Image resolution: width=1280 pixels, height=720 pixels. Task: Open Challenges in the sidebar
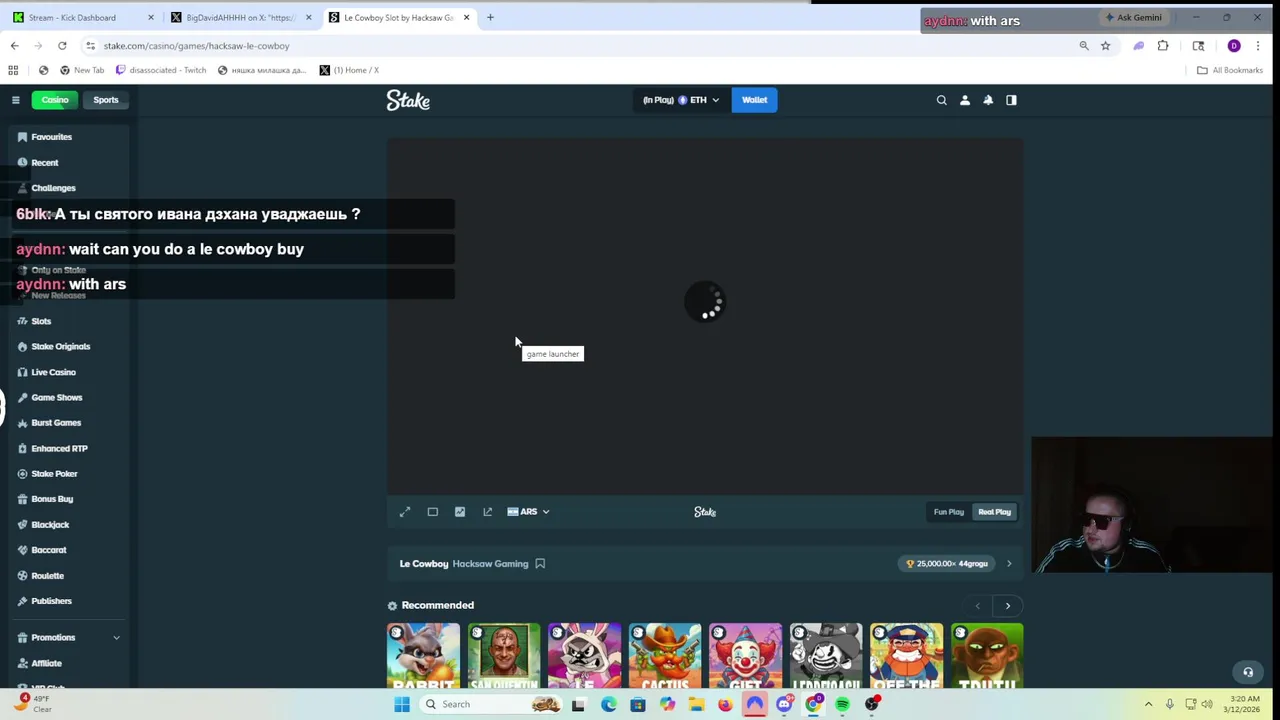pos(53,188)
